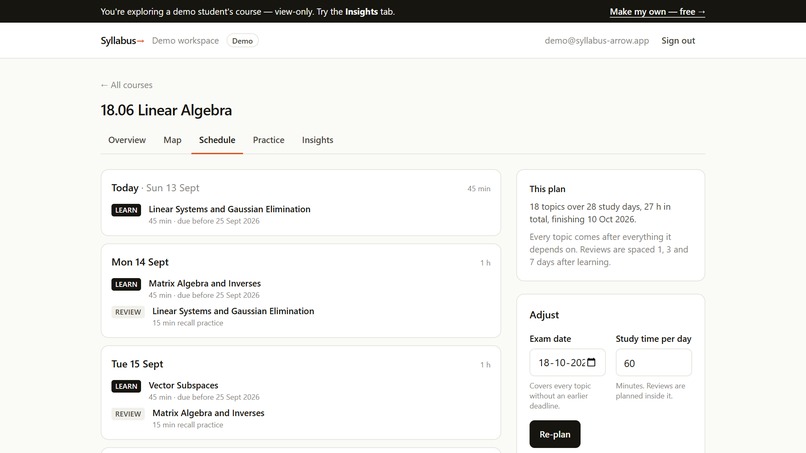Open Linear Systems review item on Mon 14 Sept
Image resolution: width=806 pixels, height=453 pixels.
click(x=233, y=311)
